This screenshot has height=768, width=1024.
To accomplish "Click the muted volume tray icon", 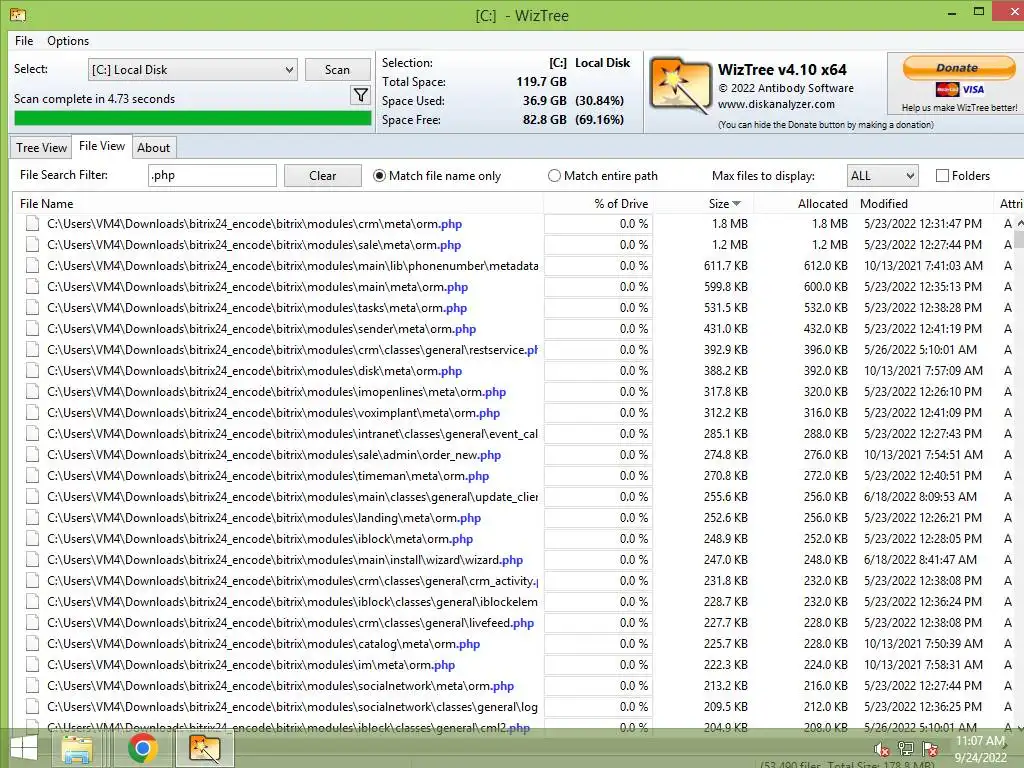I will coord(882,749).
